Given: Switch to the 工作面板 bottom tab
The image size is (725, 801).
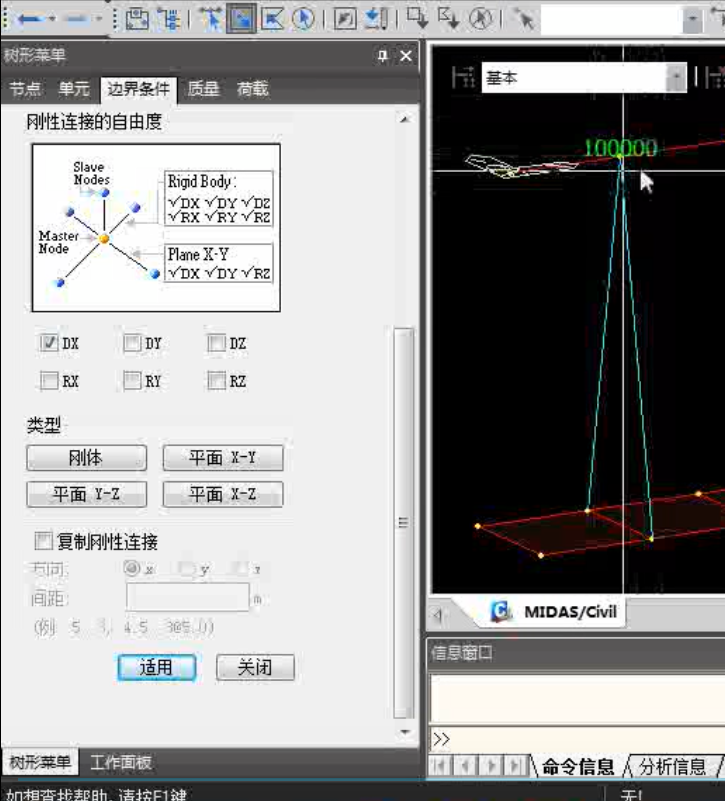Looking at the screenshot, I should tap(121, 762).
